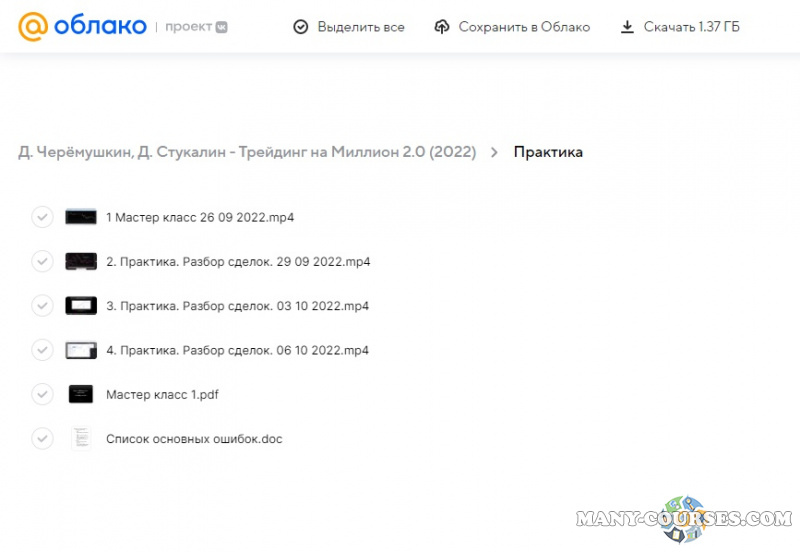Click the download arrow icon

point(627,27)
